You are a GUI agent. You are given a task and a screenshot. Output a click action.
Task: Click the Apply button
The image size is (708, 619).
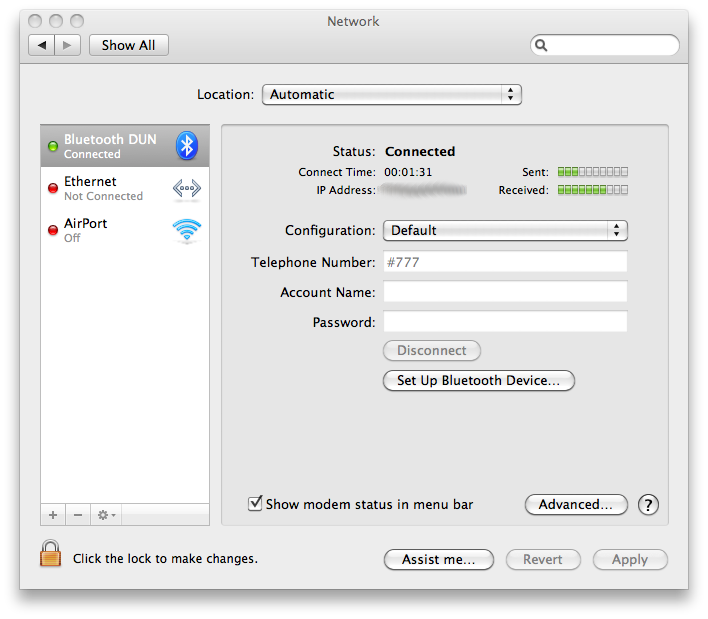(630, 559)
